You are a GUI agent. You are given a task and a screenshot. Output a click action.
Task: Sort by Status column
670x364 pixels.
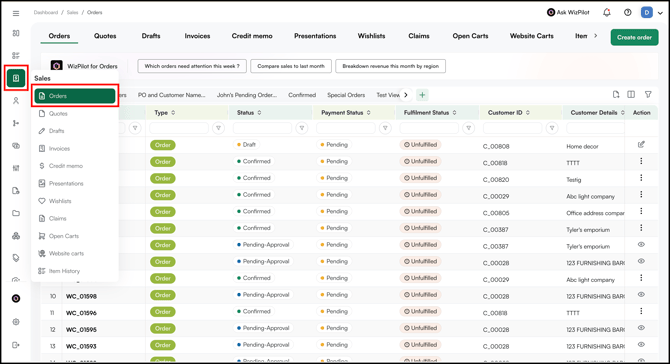[259, 113]
